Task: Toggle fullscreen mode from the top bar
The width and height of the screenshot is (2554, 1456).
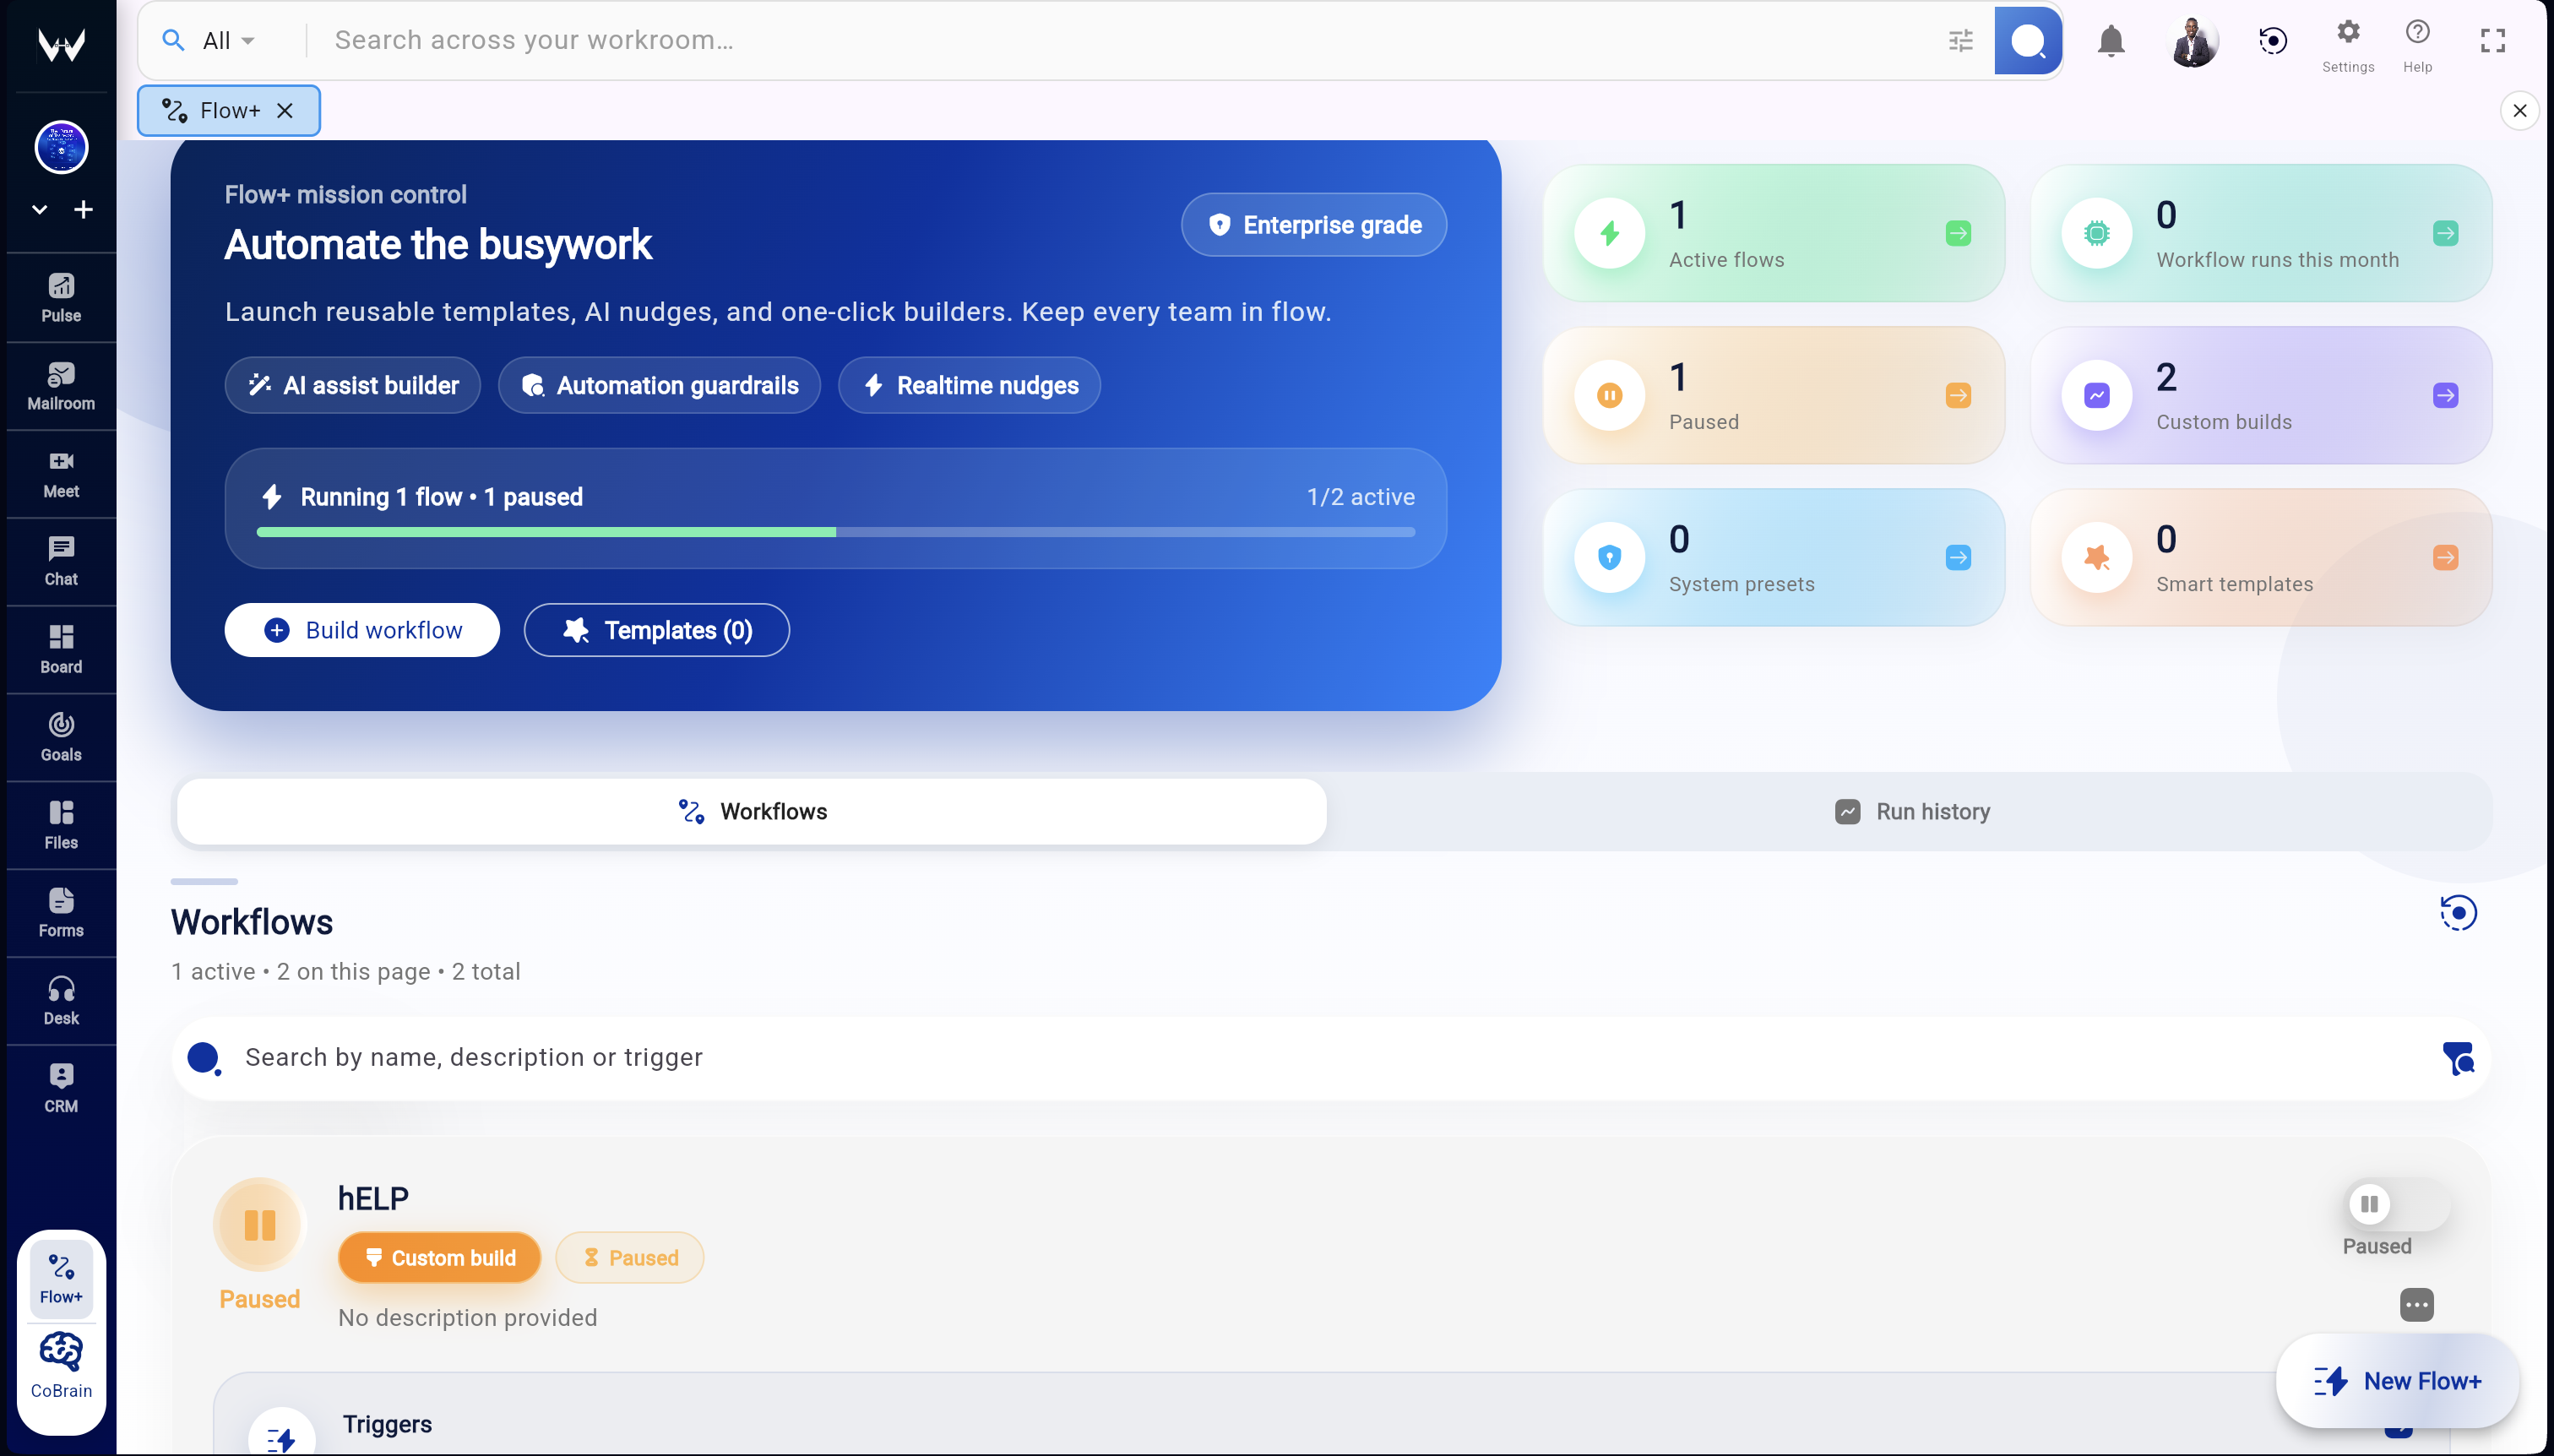Action: click(x=2492, y=40)
